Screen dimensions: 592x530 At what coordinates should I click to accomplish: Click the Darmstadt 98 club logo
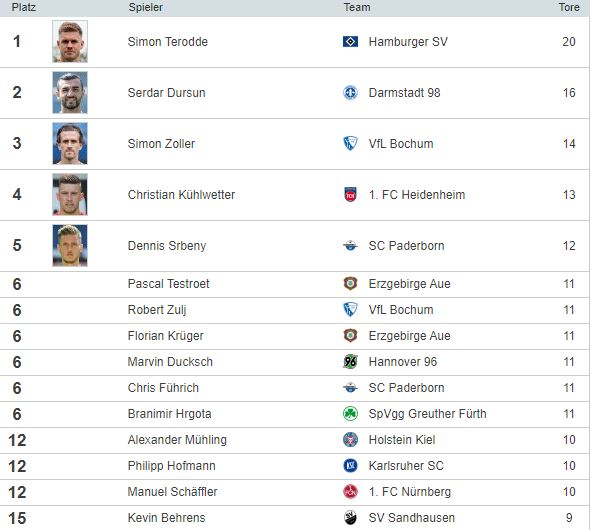click(x=350, y=92)
